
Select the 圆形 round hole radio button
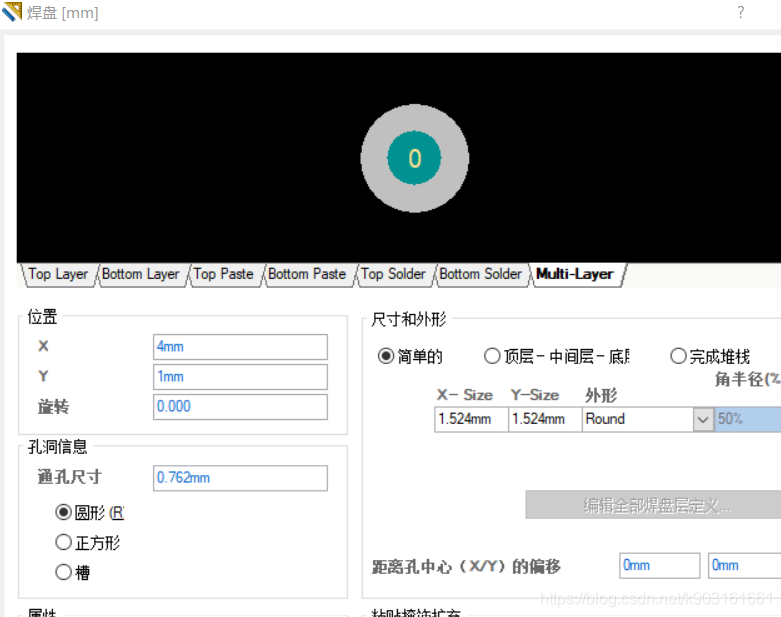point(63,512)
